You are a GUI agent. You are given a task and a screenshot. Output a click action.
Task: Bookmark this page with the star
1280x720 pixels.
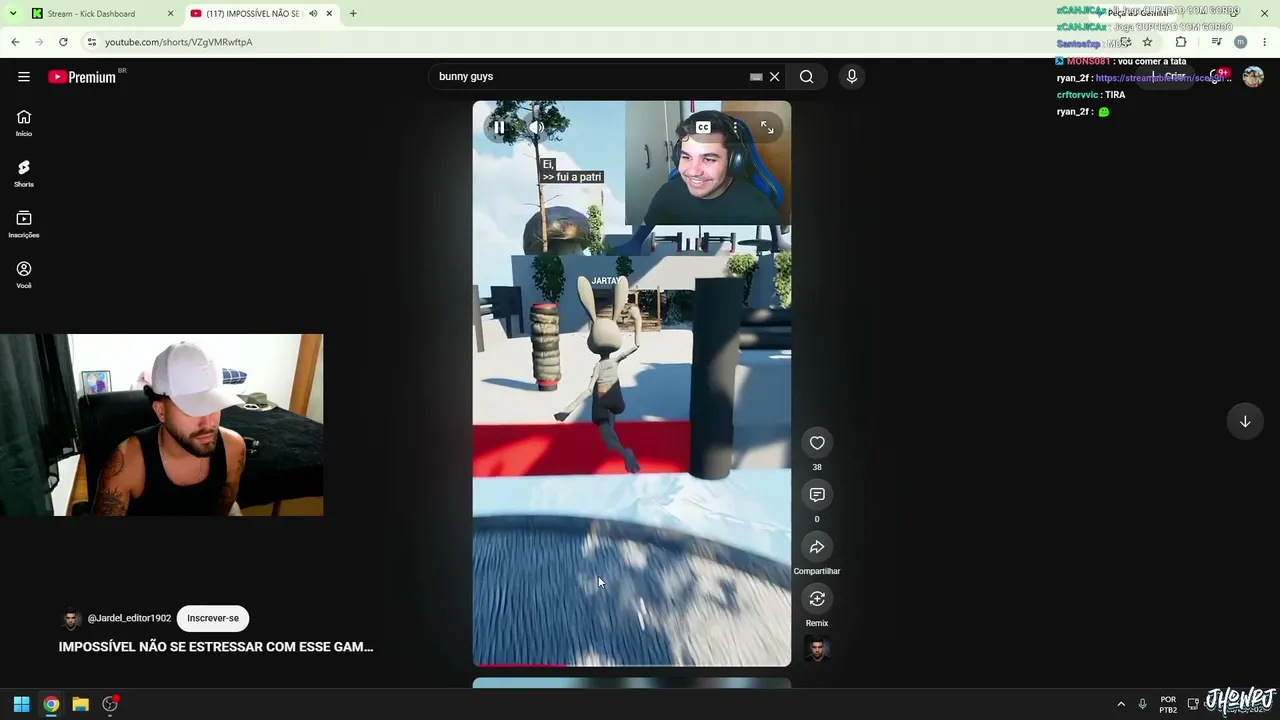[x=1147, y=42]
